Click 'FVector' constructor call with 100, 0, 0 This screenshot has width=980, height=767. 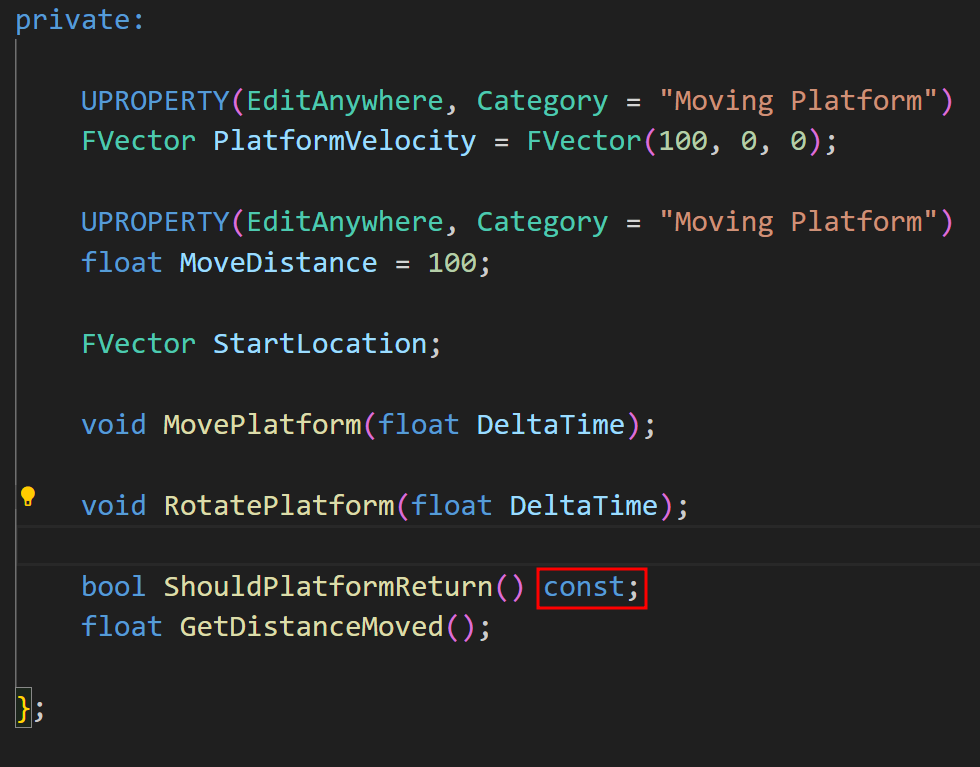584,141
